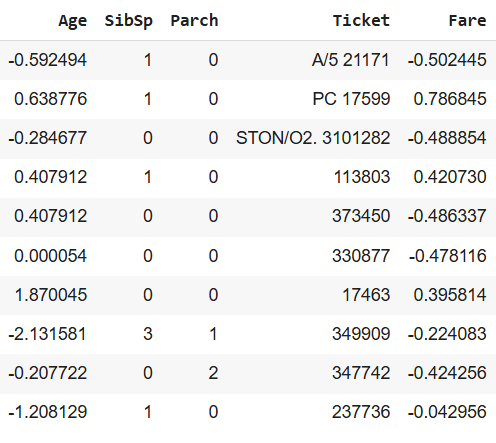Click Parch value 0 in ticket 330877 row

(x=213, y=256)
